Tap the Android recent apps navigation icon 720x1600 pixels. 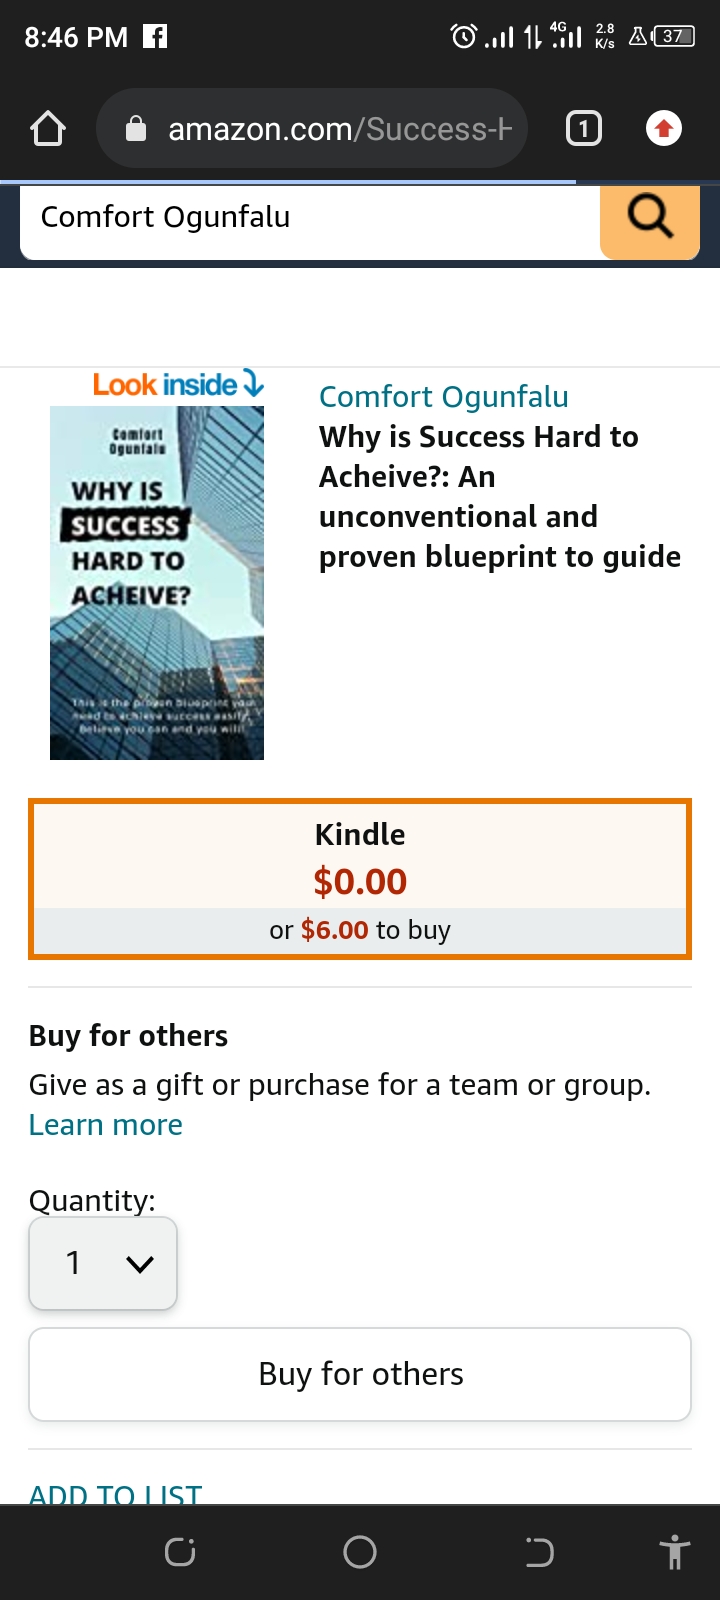point(180,1552)
